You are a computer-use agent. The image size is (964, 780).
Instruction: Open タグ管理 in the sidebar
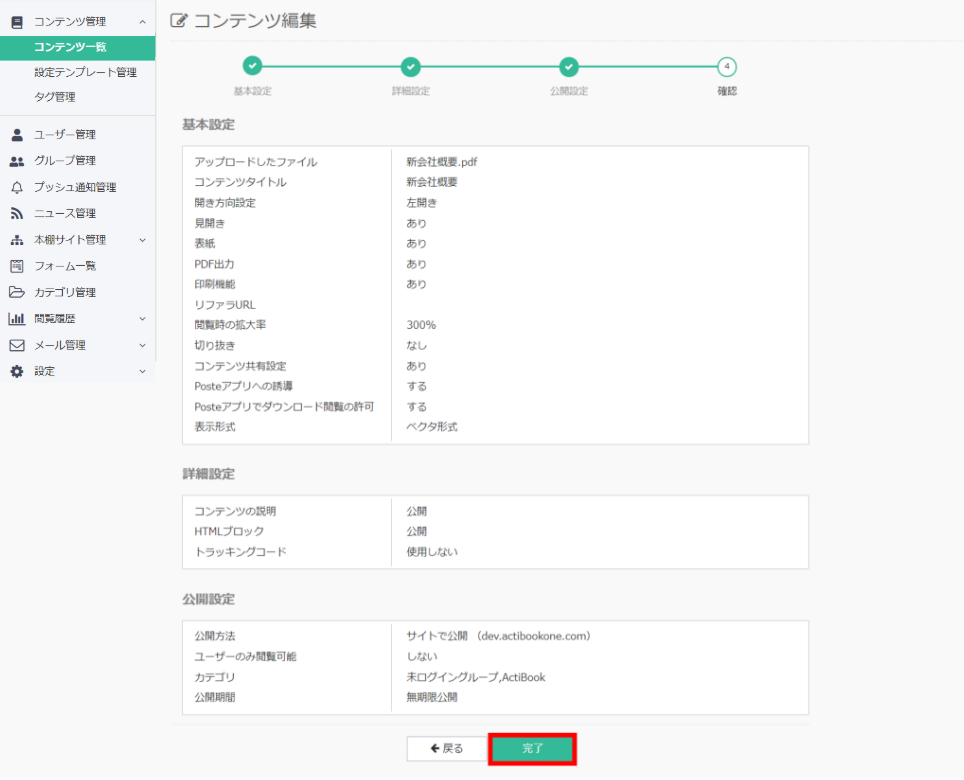(x=55, y=97)
